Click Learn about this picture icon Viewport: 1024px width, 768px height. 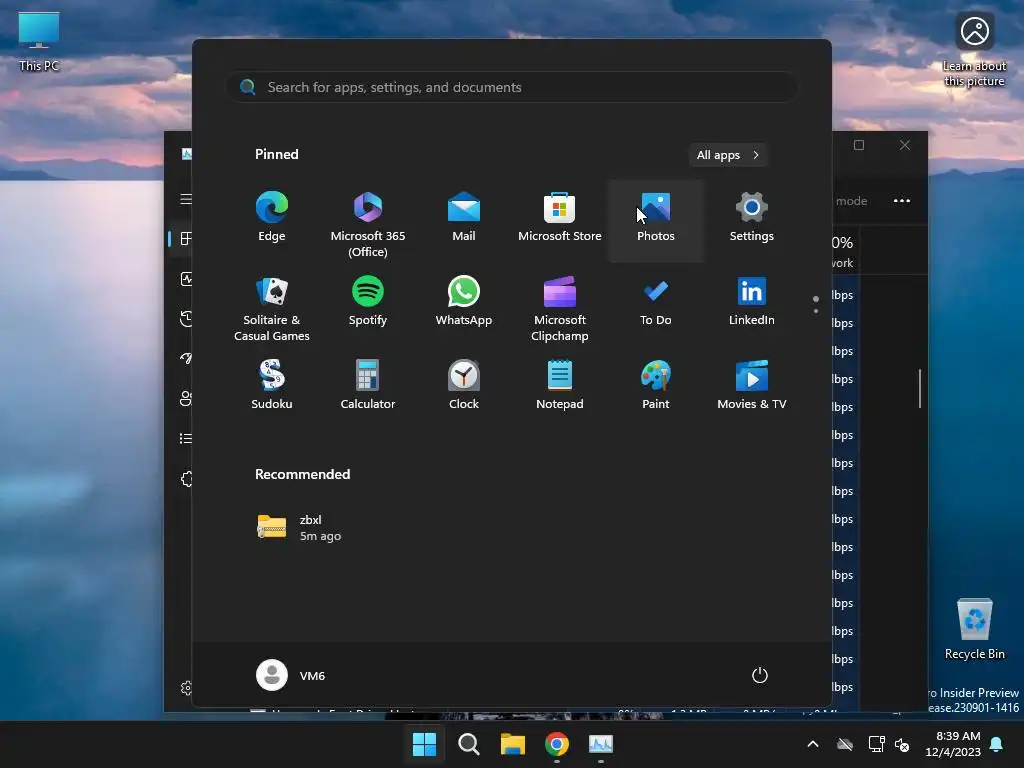click(974, 51)
